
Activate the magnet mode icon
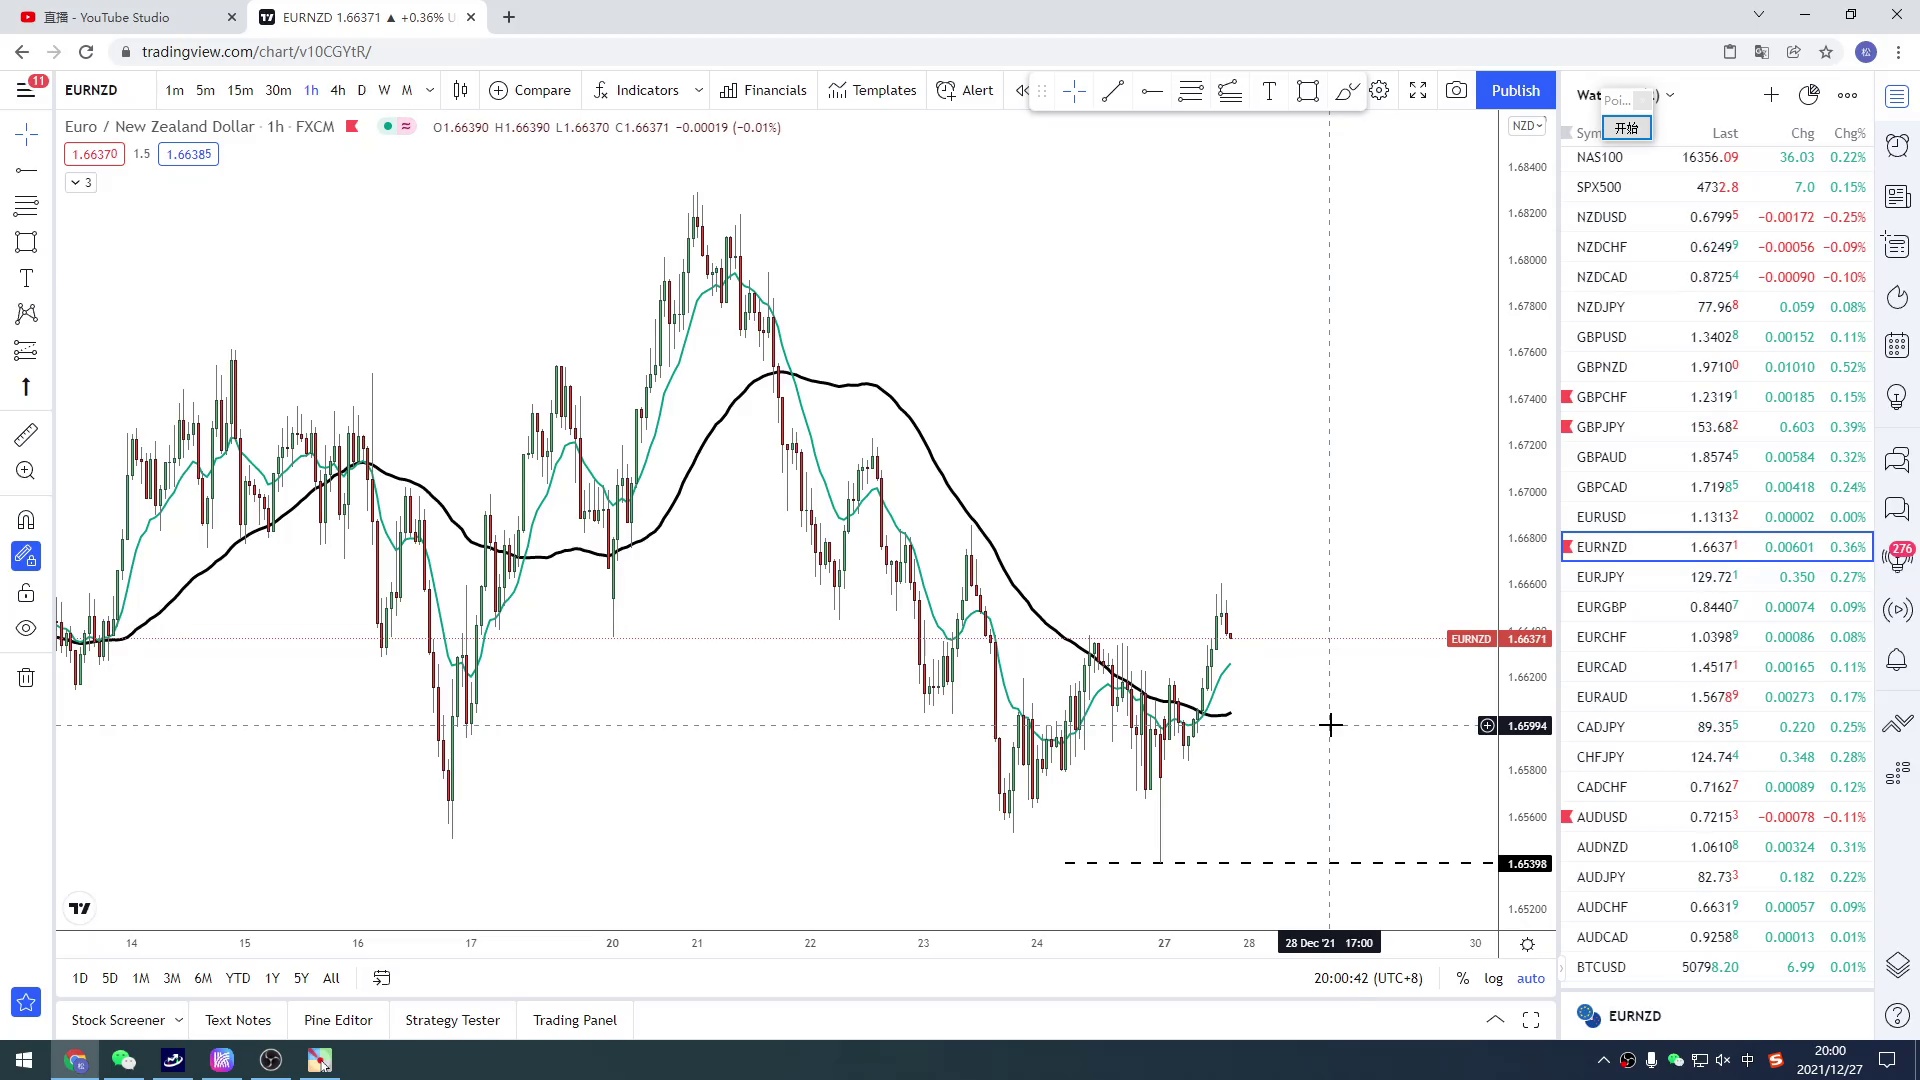[x=26, y=520]
